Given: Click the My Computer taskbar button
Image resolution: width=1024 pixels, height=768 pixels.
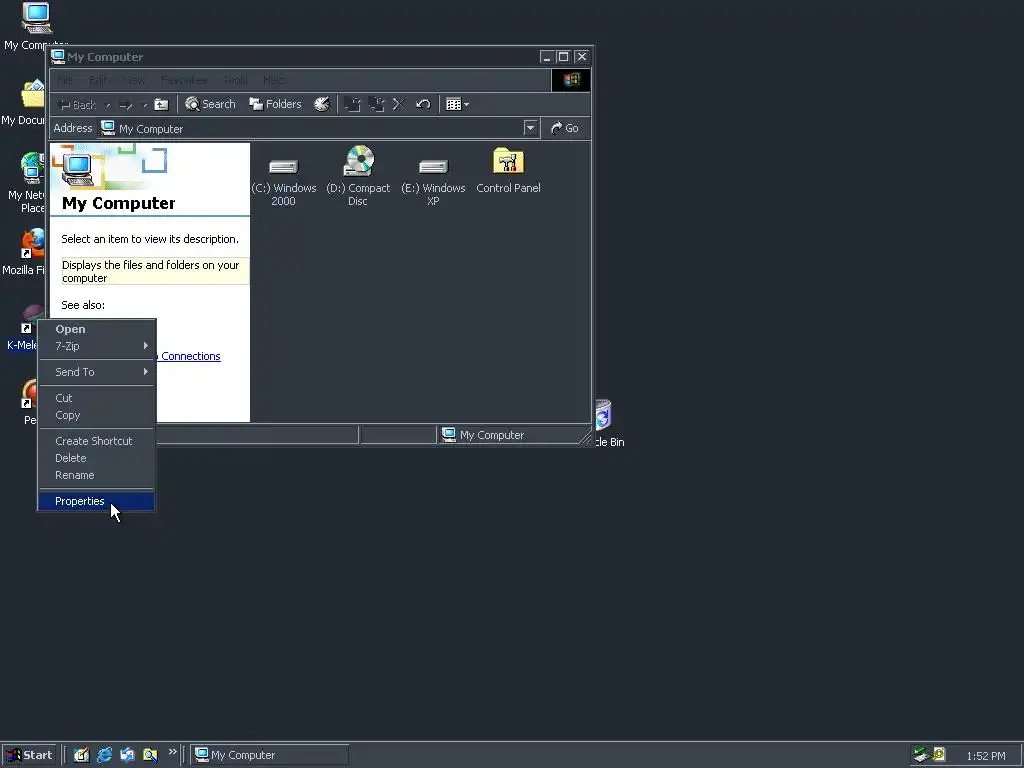Looking at the screenshot, I should (x=270, y=755).
